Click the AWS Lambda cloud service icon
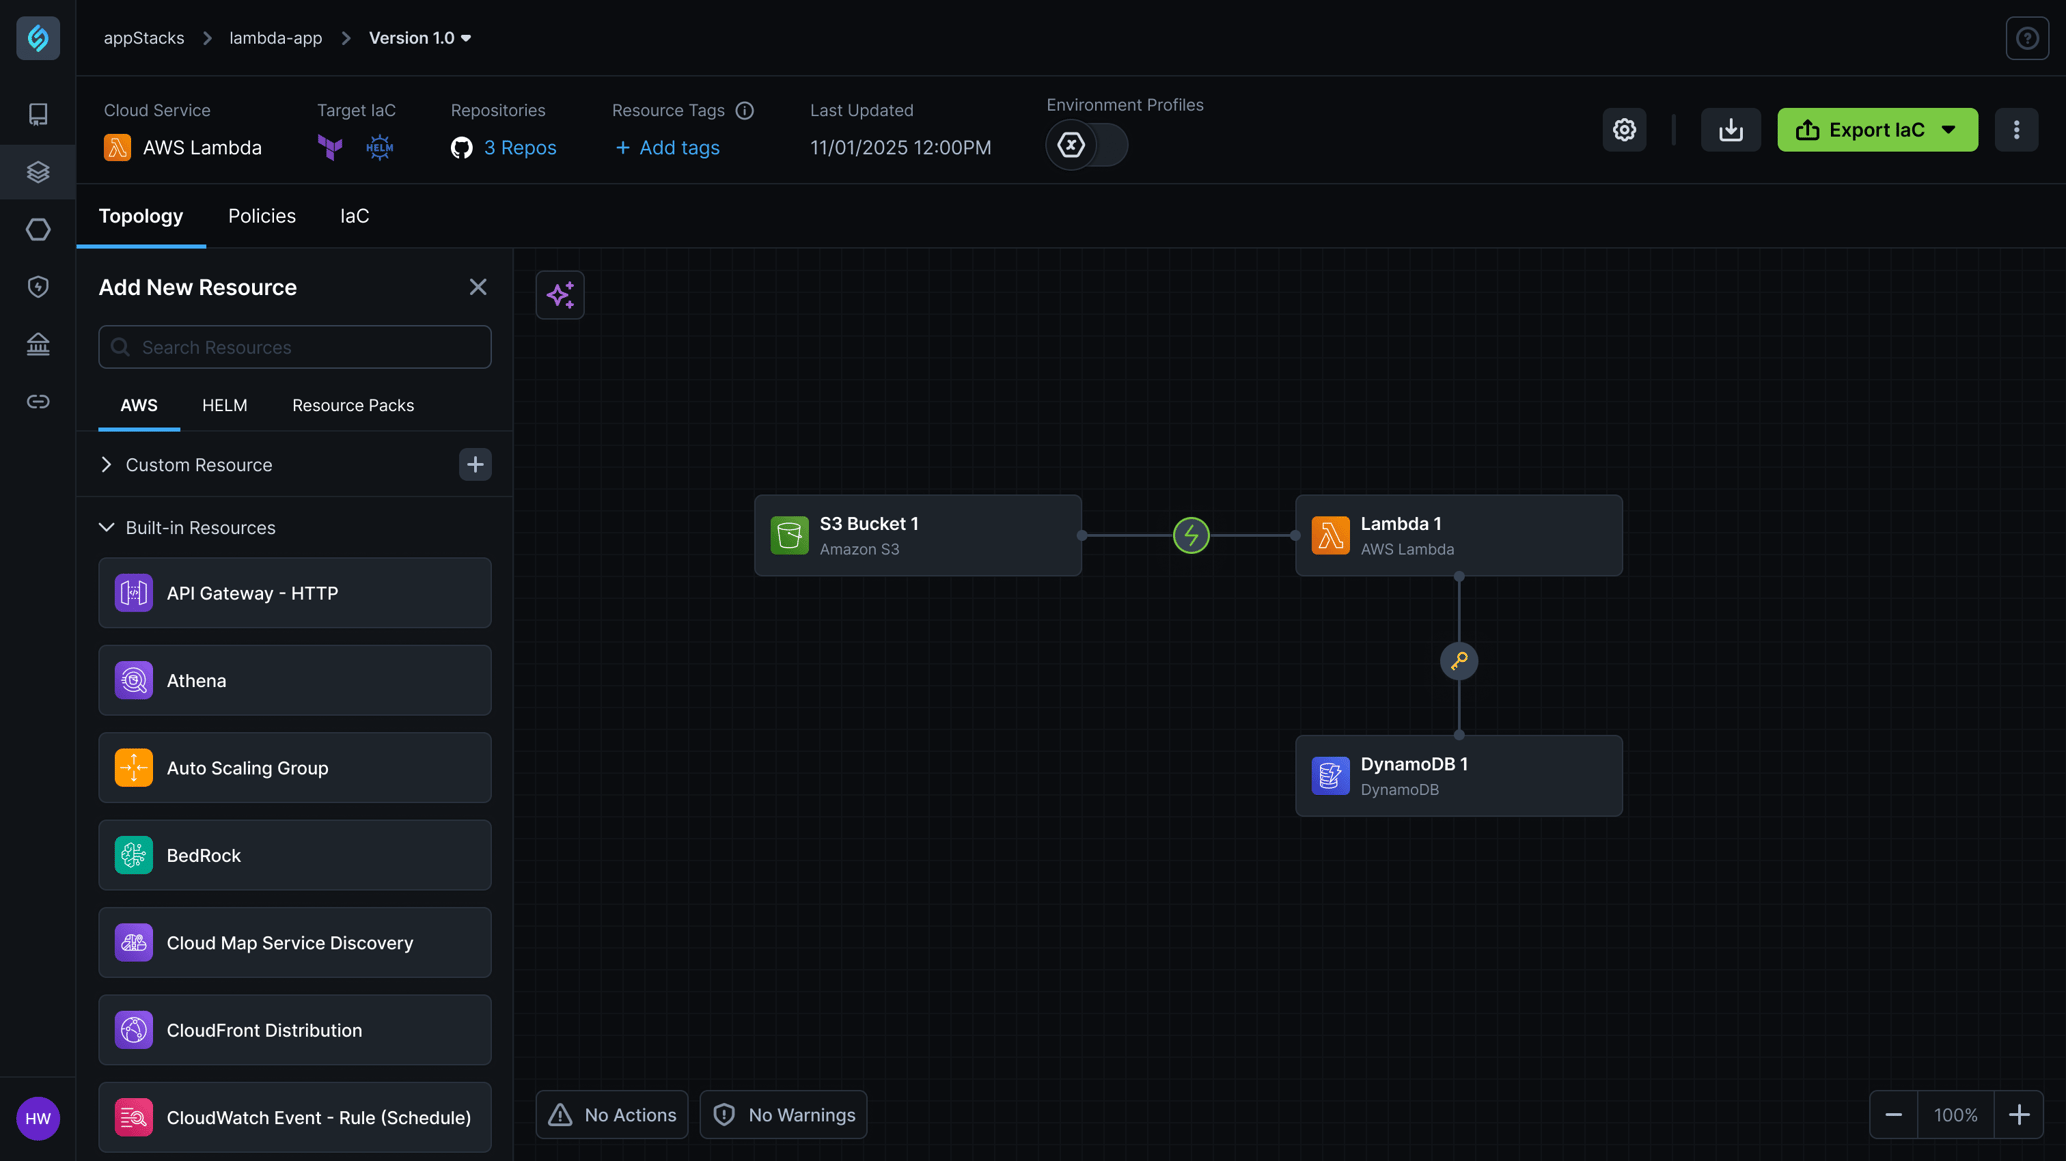This screenshot has height=1161, width=2066. [x=117, y=147]
